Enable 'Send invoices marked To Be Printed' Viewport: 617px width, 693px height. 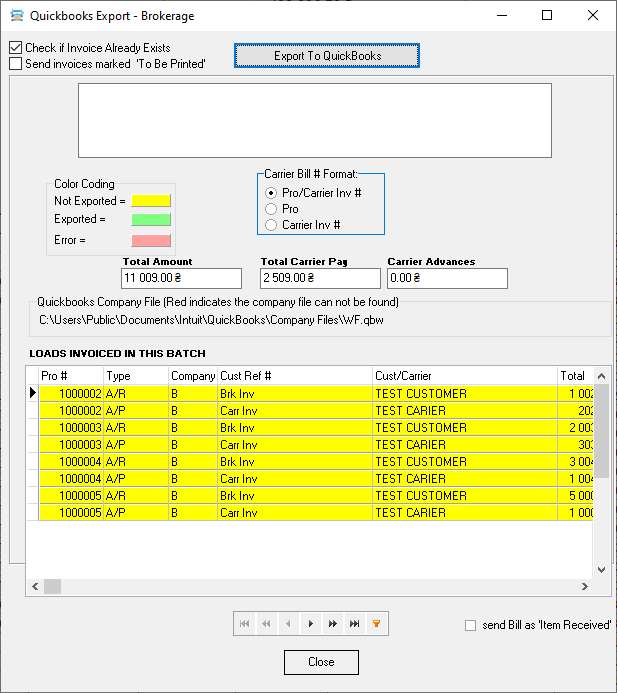(x=15, y=64)
